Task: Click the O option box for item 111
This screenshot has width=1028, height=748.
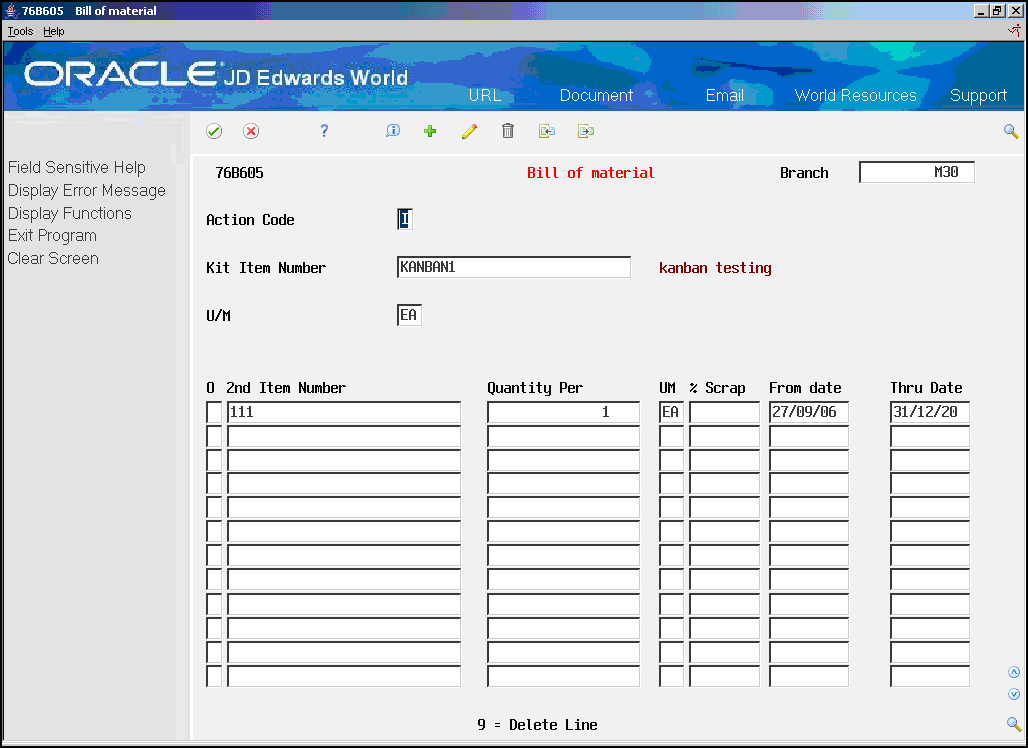Action: (214, 412)
